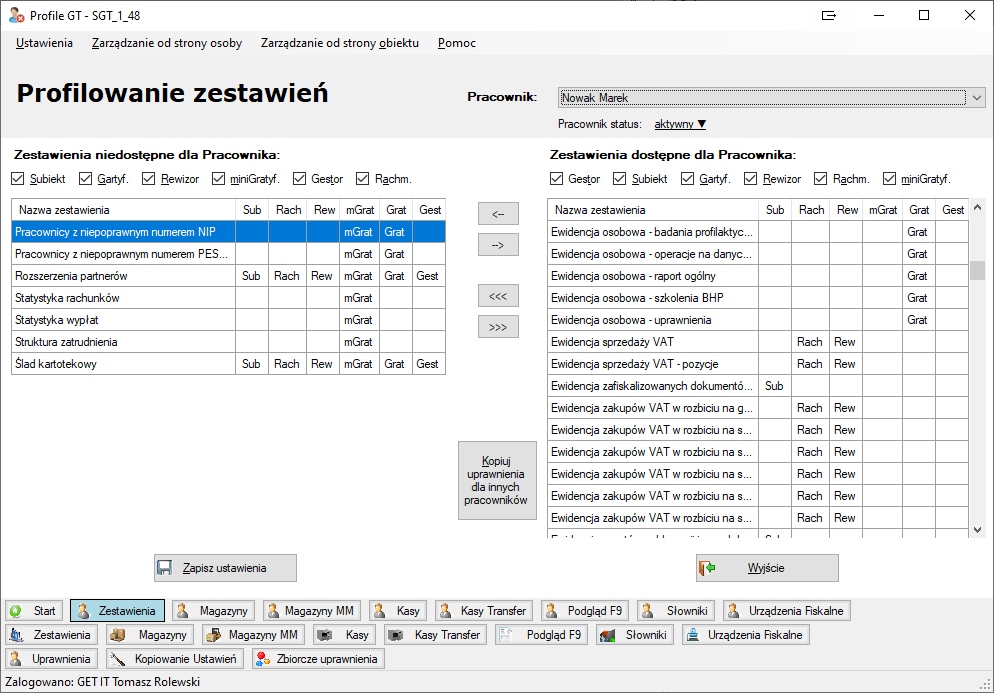Select row Statystyka wypłat
This screenshot has width=994, height=693.
point(228,320)
